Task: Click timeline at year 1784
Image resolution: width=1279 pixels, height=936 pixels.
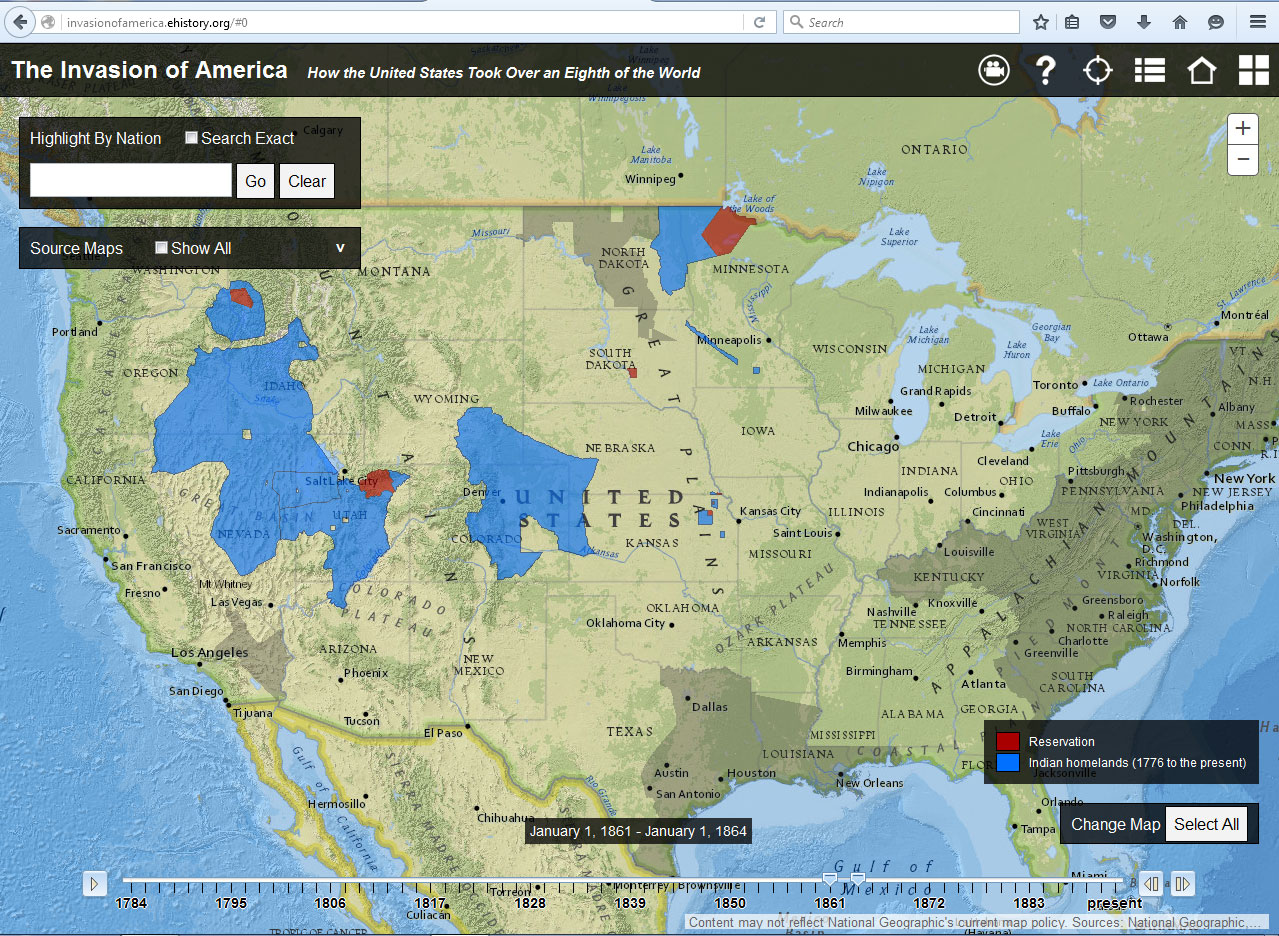Action: 131,903
